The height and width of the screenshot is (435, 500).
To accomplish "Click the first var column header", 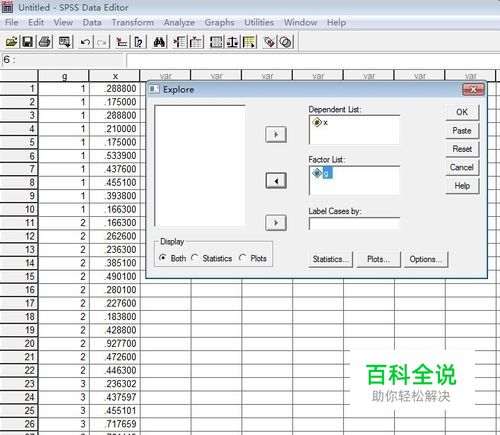I will (166, 76).
